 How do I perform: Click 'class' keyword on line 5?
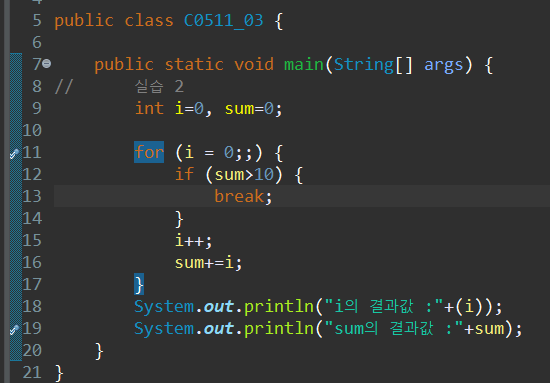[149, 21]
